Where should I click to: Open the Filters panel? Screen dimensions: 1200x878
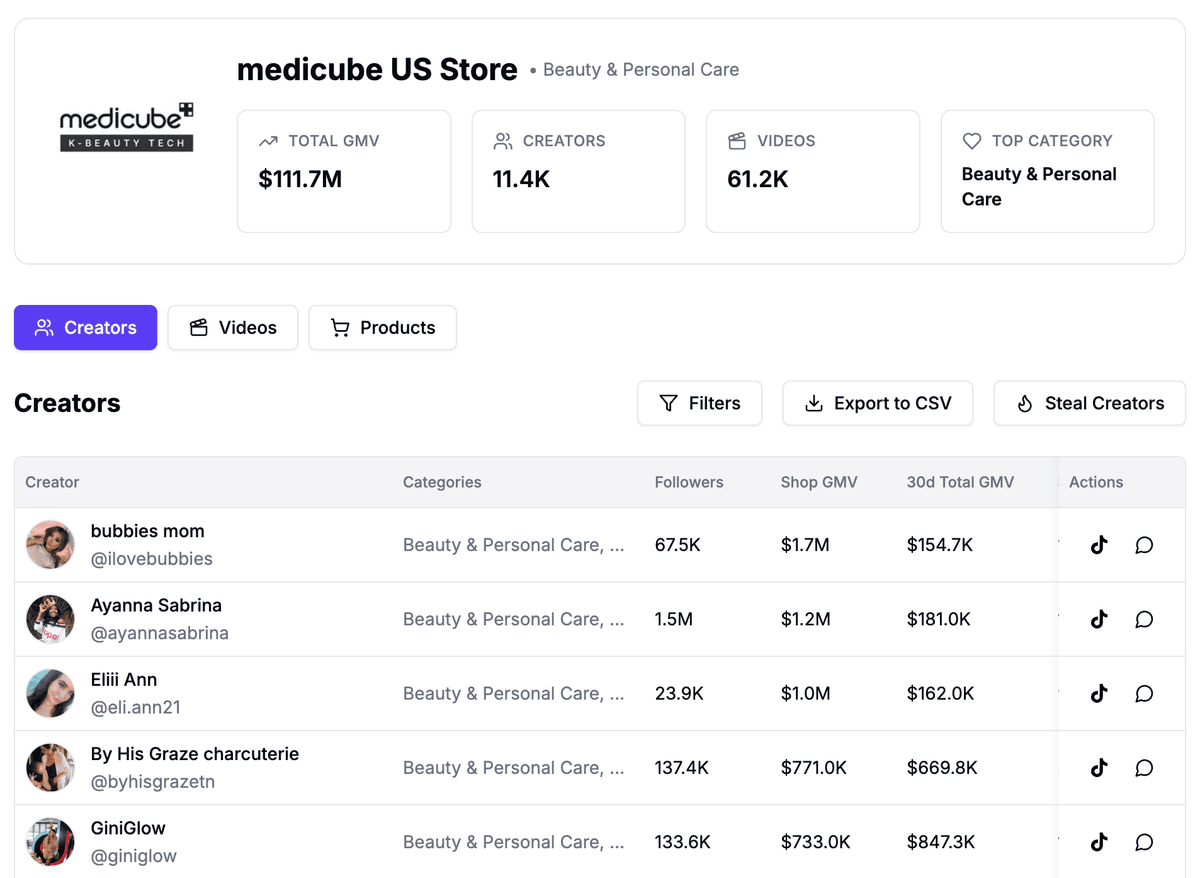[699, 403]
